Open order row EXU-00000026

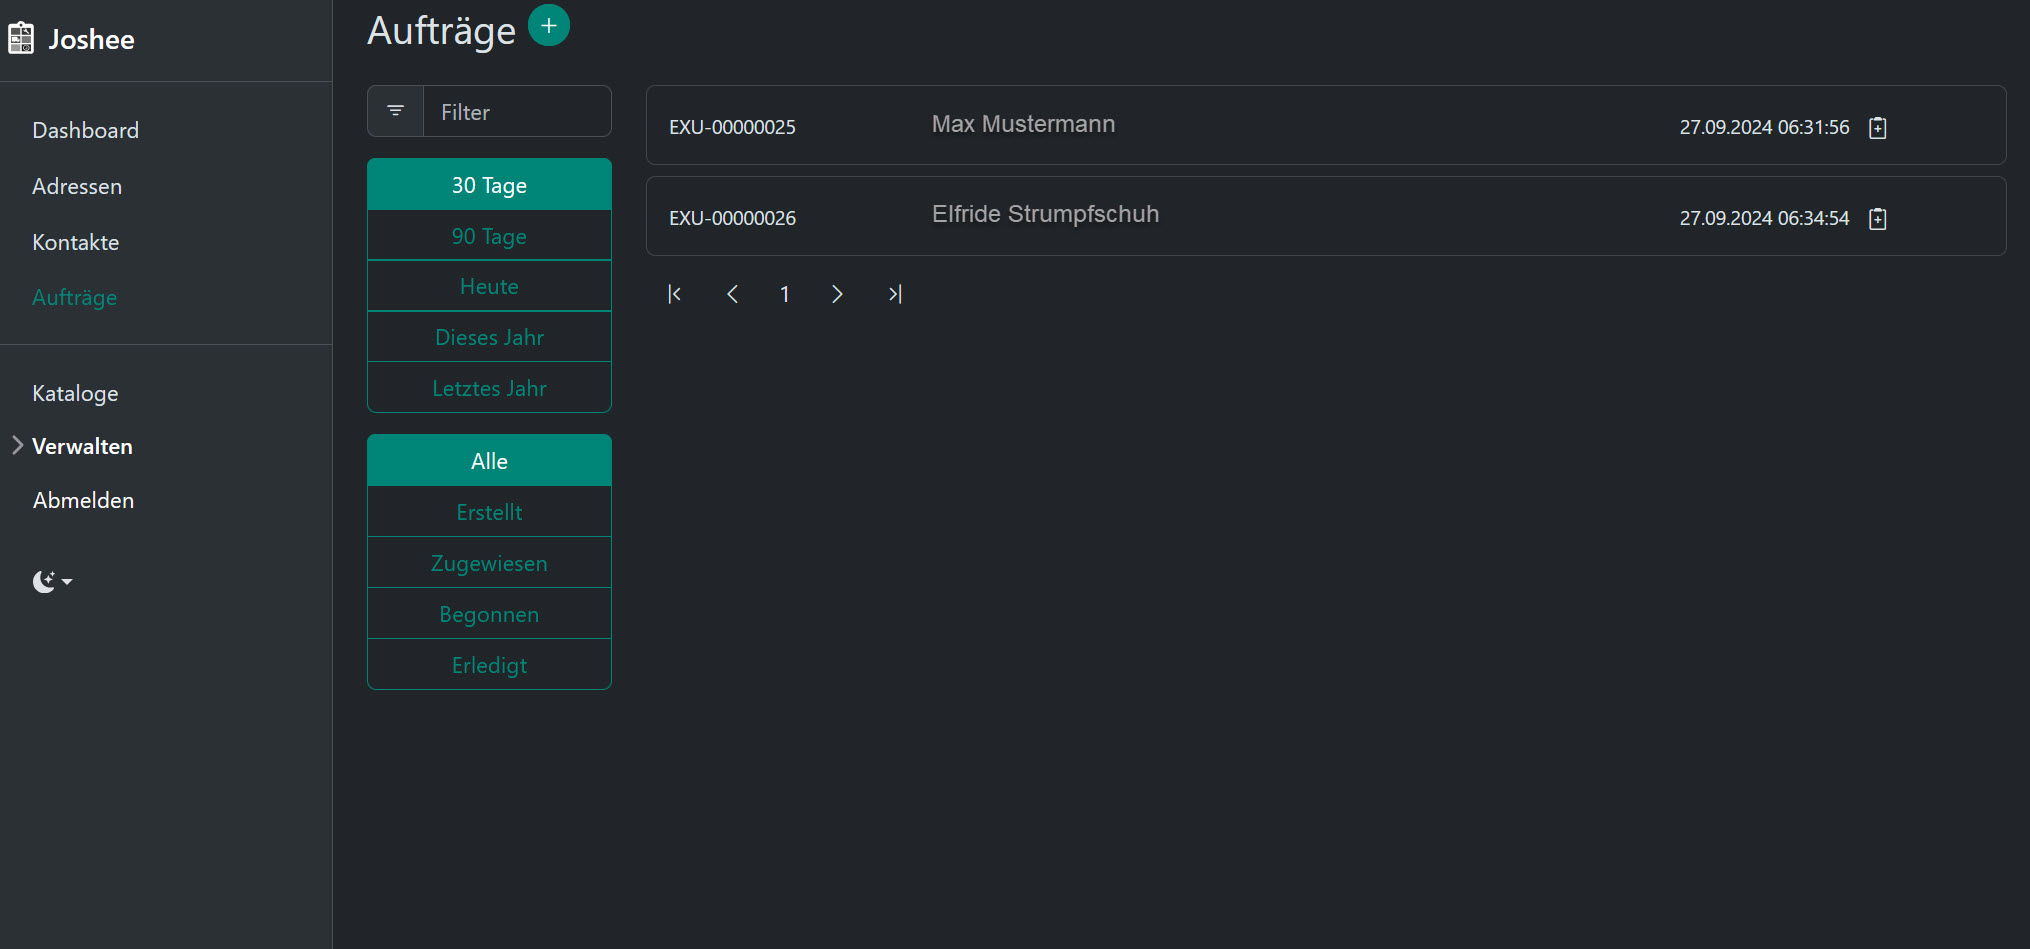pyautogui.click(x=1326, y=216)
